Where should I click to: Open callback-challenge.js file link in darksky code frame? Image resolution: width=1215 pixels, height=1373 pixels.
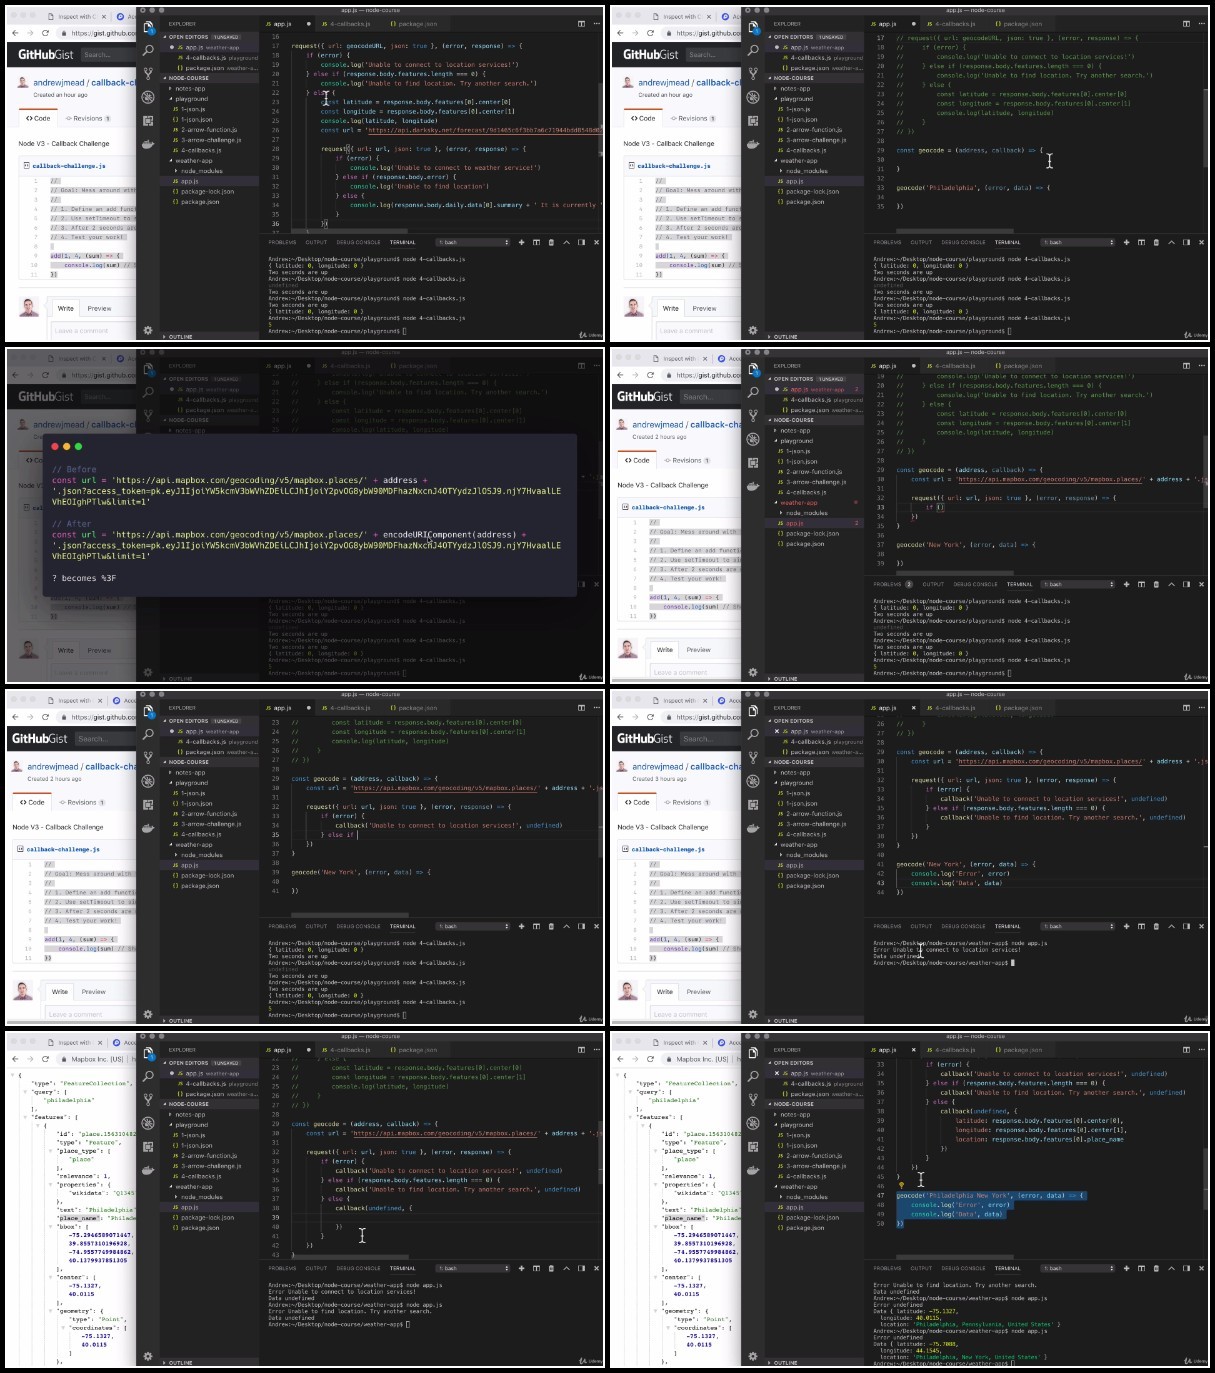[68, 166]
